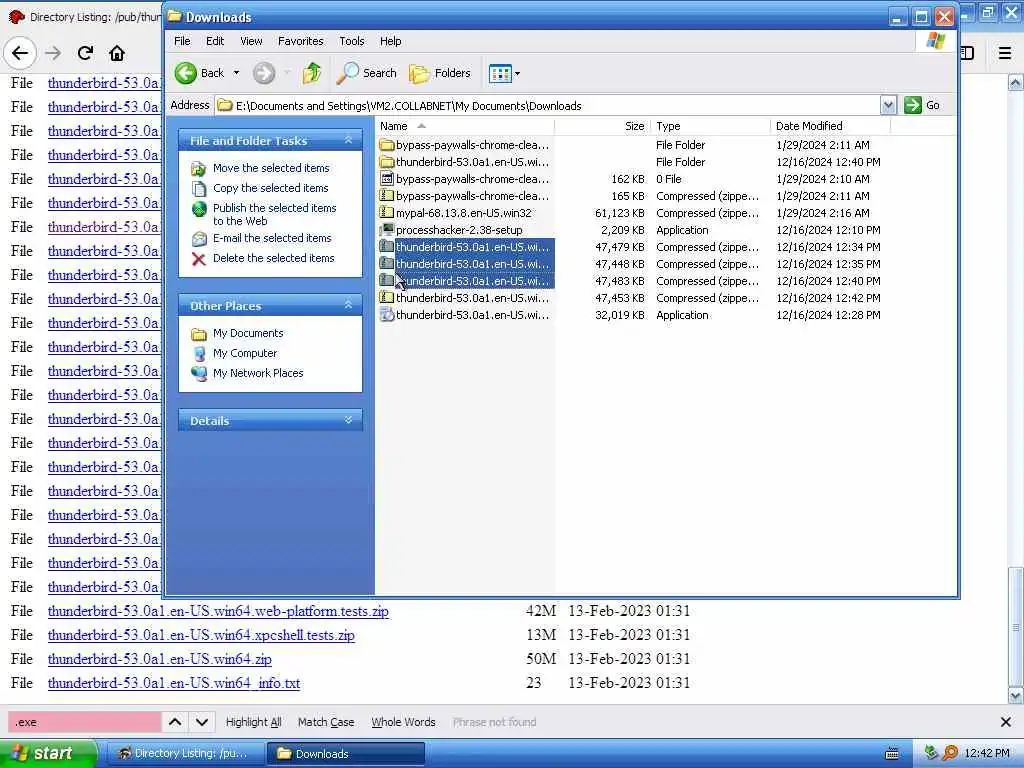Click E-mail the selected items

[272, 238]
